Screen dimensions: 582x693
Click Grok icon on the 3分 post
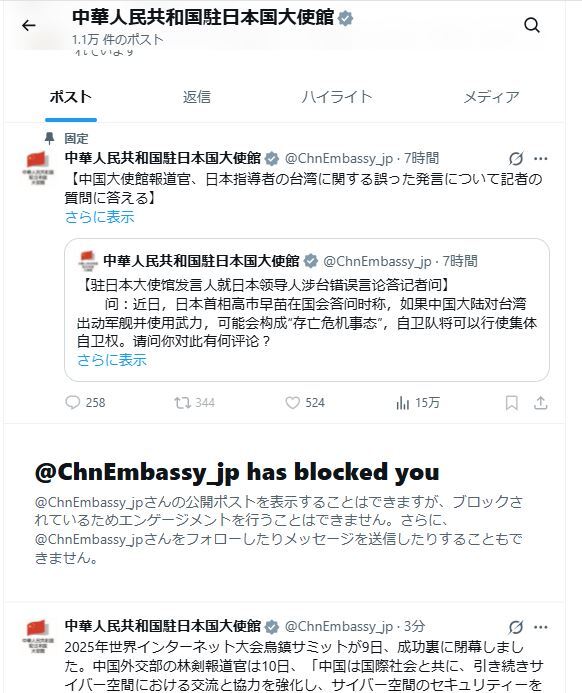(x=516, y=627)
